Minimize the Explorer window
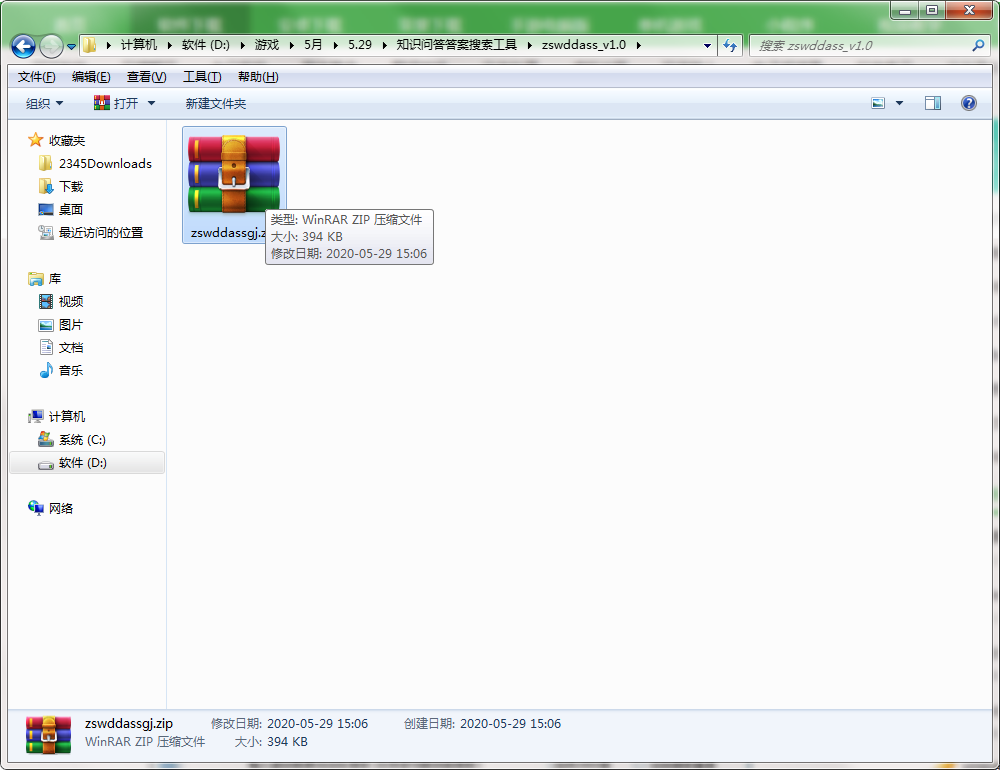This screenshot has width=1000, height=770. 904,11
